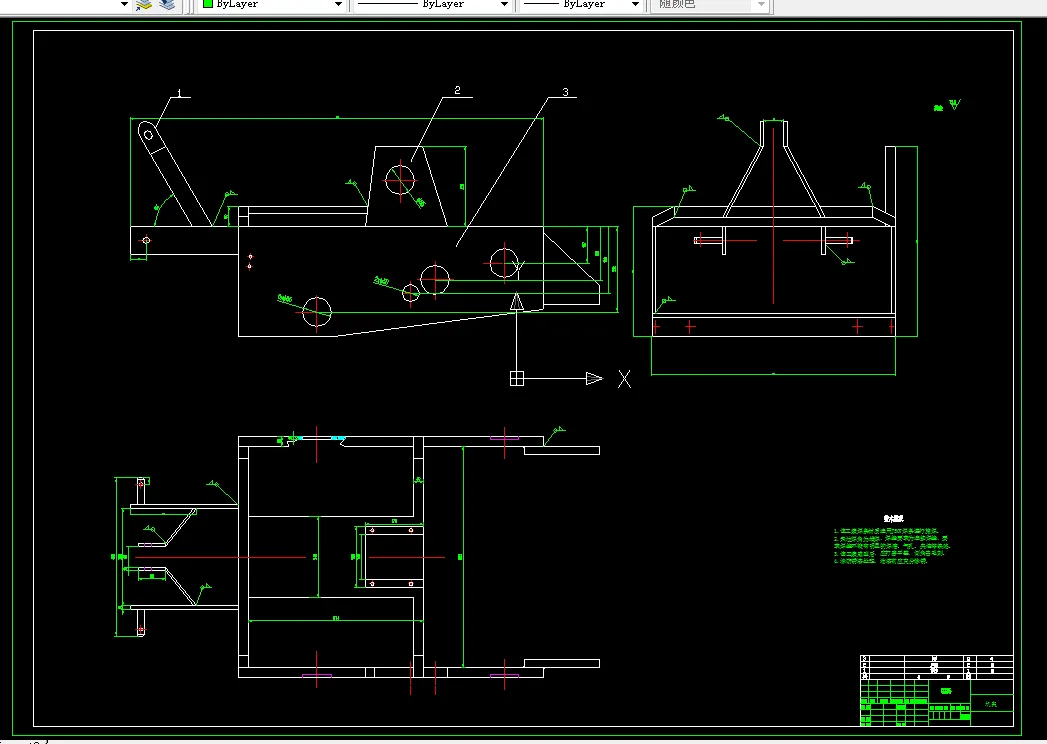The width and height of the screenshot is (1047, 744).
Task: Click the X axis label of UCS icon
Action: pos(624,379)
